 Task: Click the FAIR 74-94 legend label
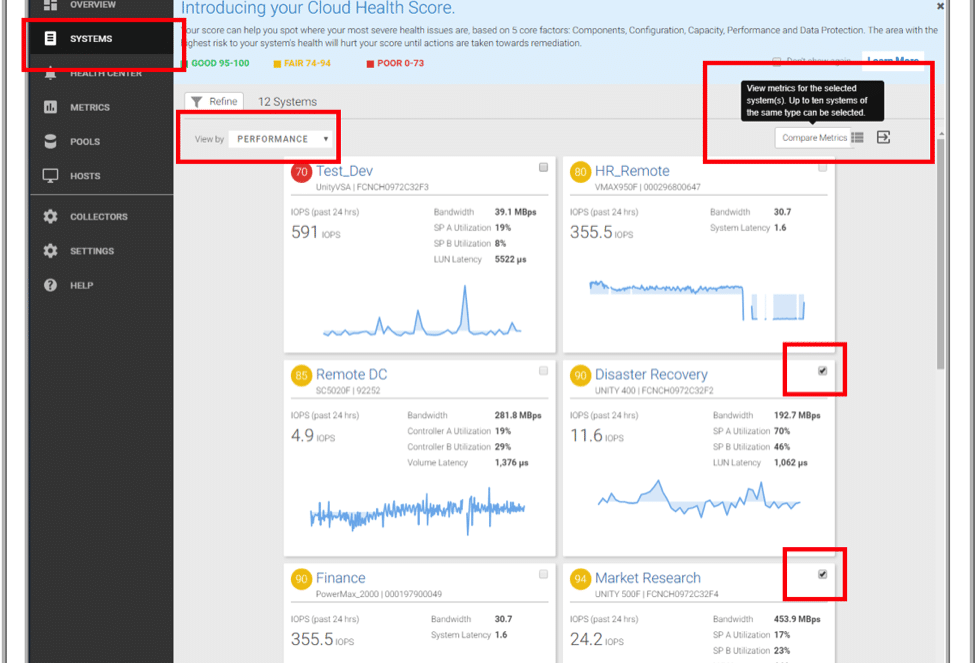pyautogui.click(x=307, y=63)
